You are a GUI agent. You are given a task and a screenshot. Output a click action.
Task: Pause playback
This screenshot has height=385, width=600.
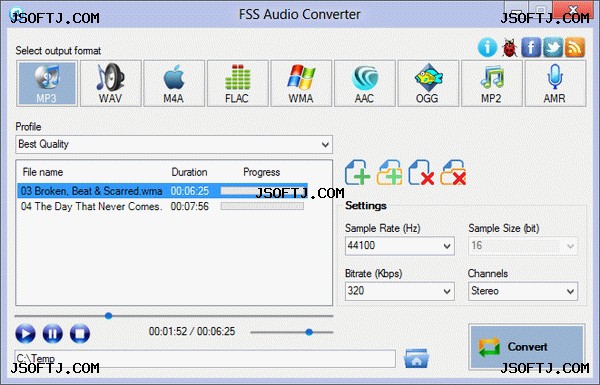click(52, 333)
